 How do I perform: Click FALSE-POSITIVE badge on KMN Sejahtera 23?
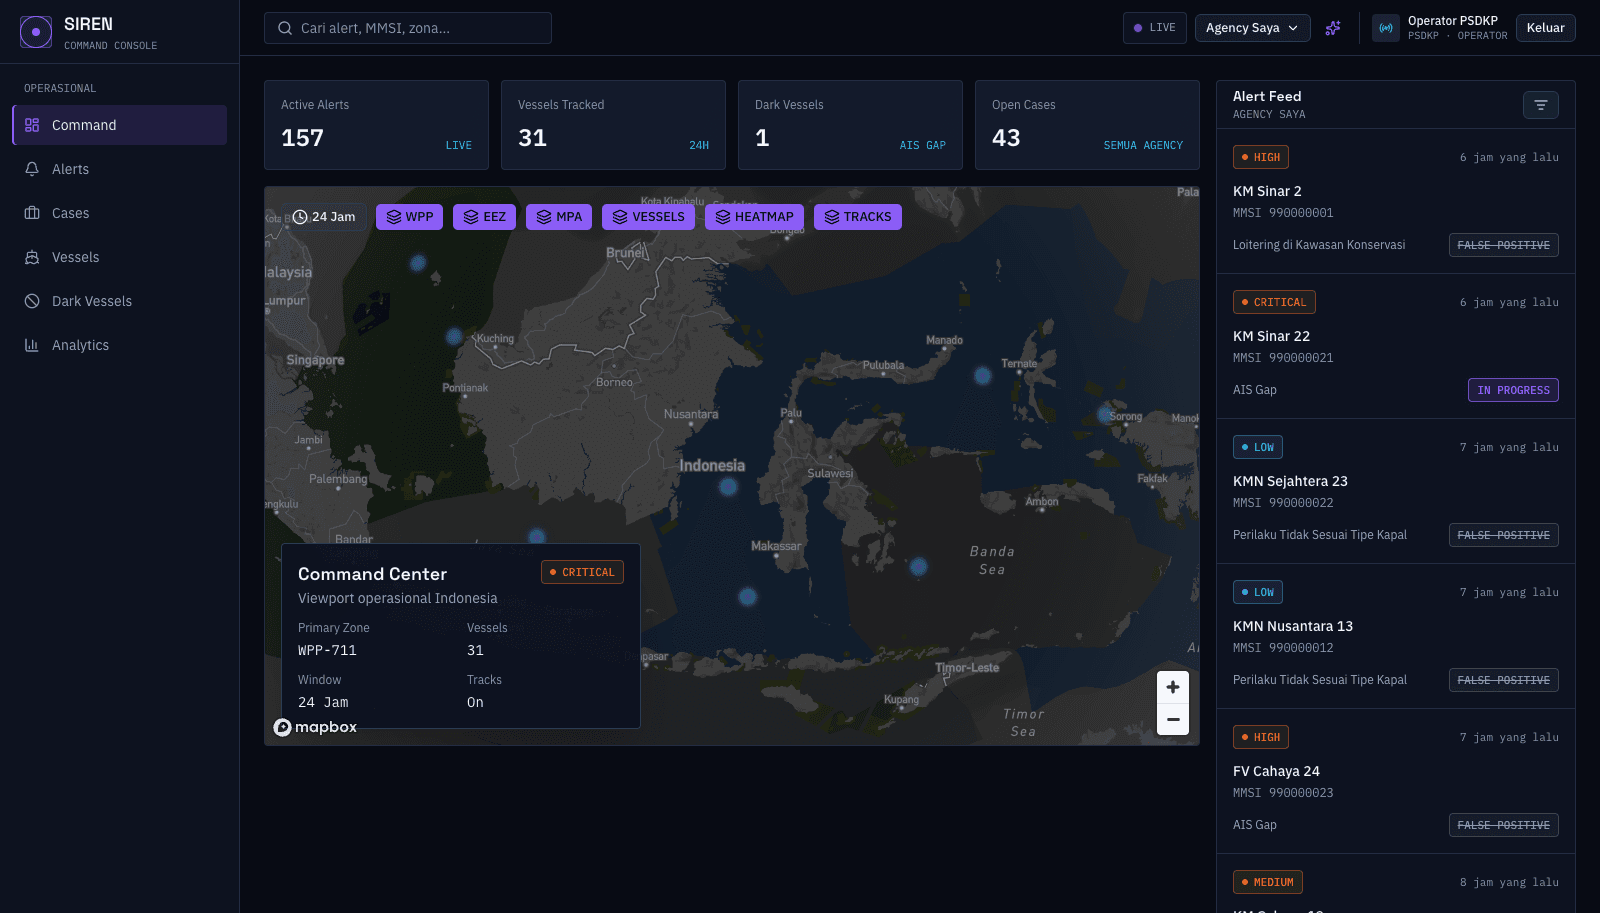(x=1504, y=535)
